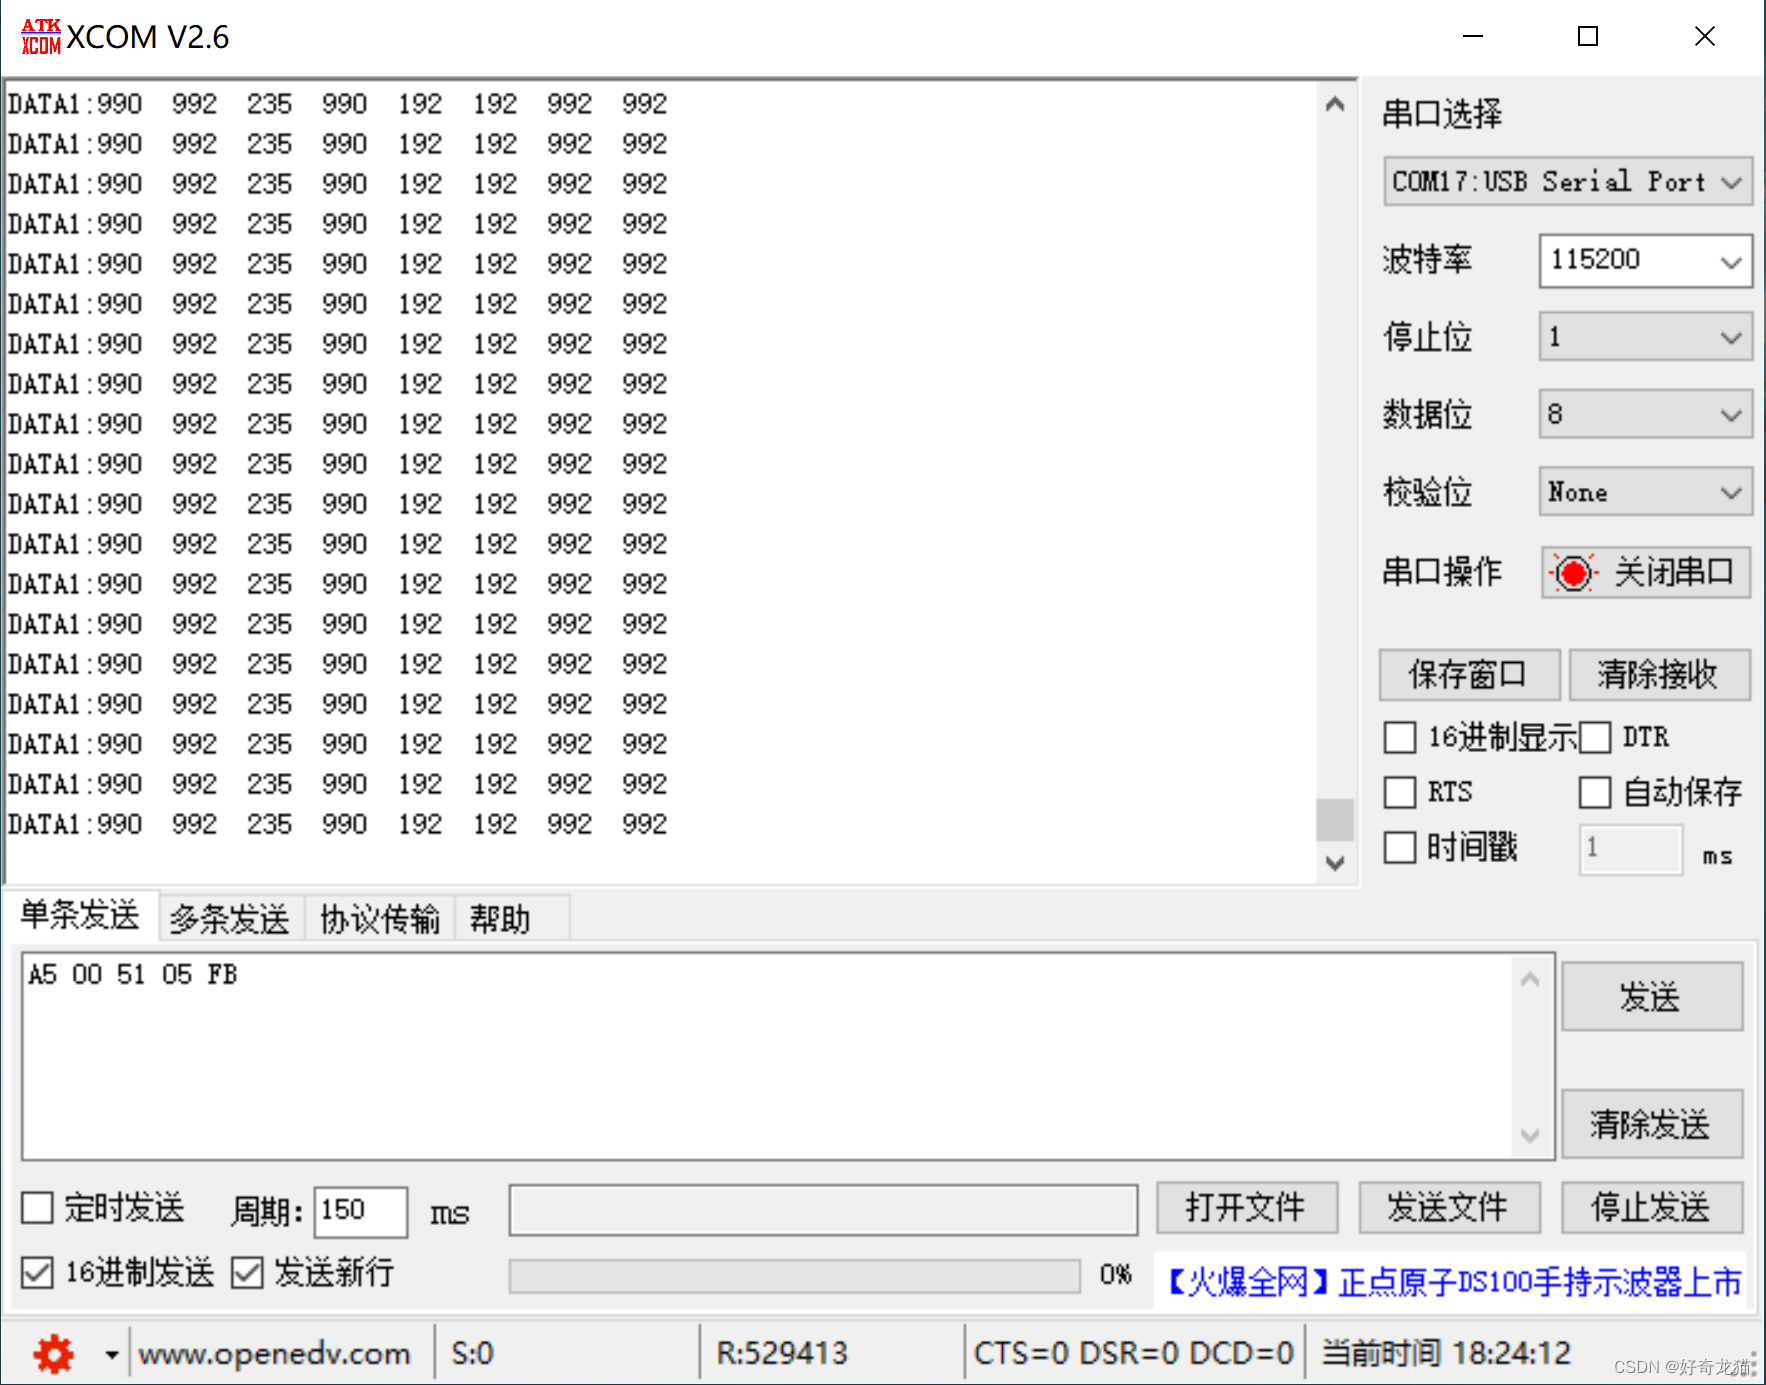Click the 发送文件 send file button
The height and width of the screenshot is (1385, 1766).
tap(1449, 1207)
